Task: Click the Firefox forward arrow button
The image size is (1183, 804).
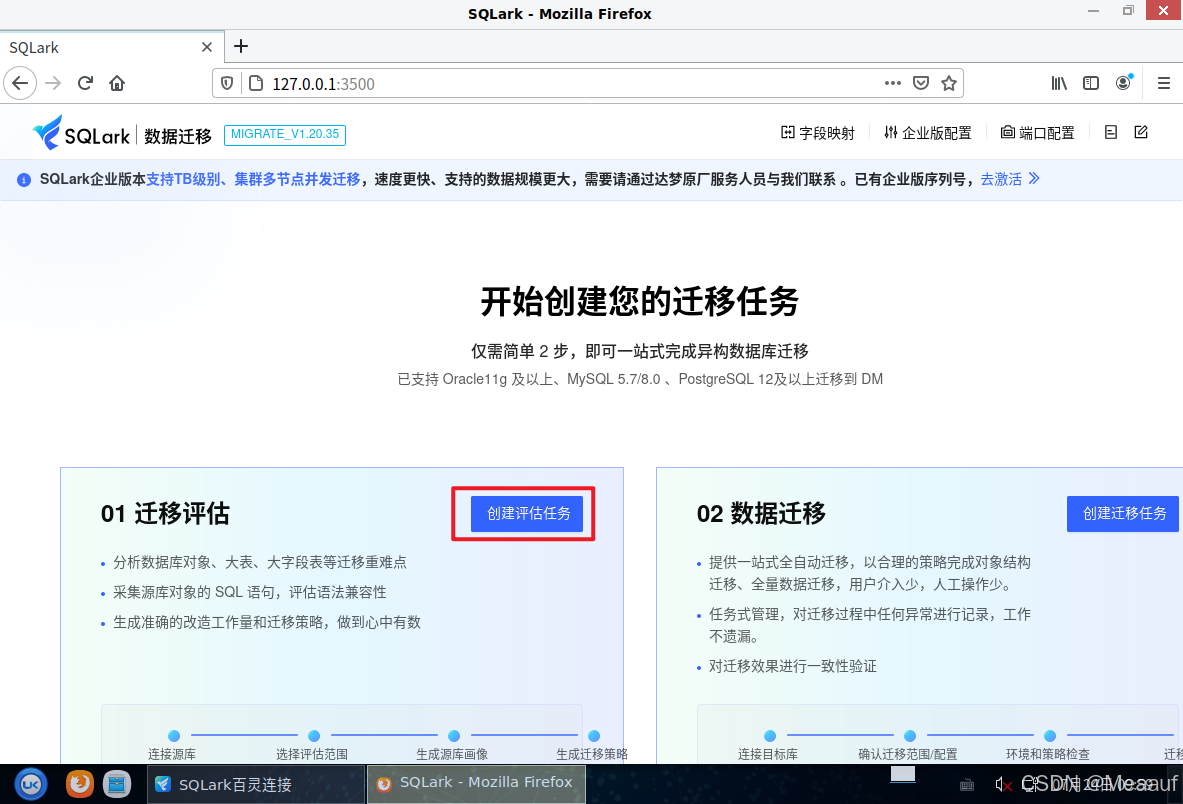Action: 53,83
